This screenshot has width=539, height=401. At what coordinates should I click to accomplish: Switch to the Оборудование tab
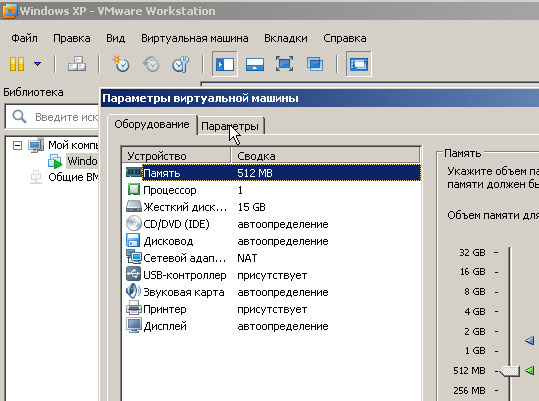152,124
